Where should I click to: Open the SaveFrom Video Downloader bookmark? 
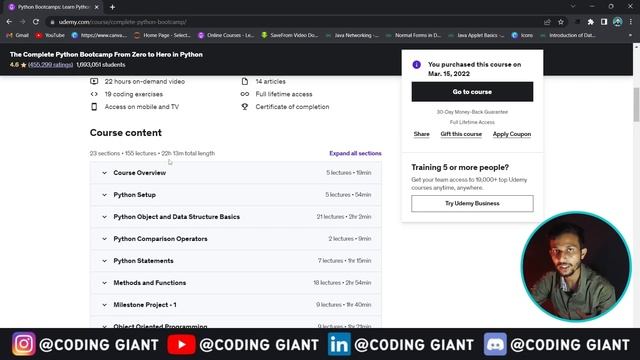point(289,36)
